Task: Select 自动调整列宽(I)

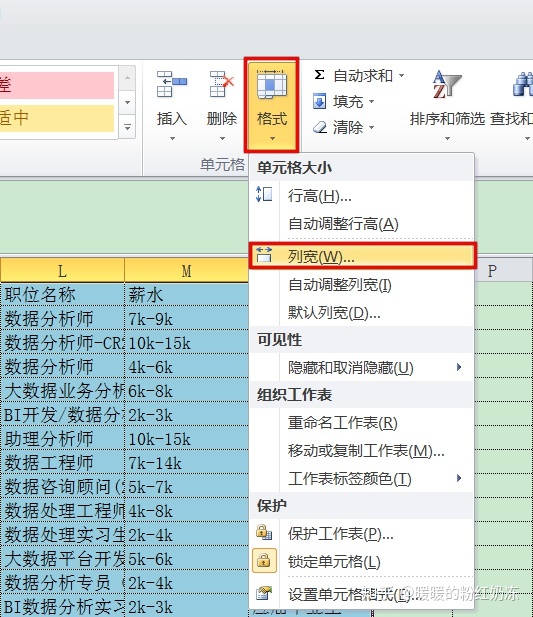Action: pos(361,284)
